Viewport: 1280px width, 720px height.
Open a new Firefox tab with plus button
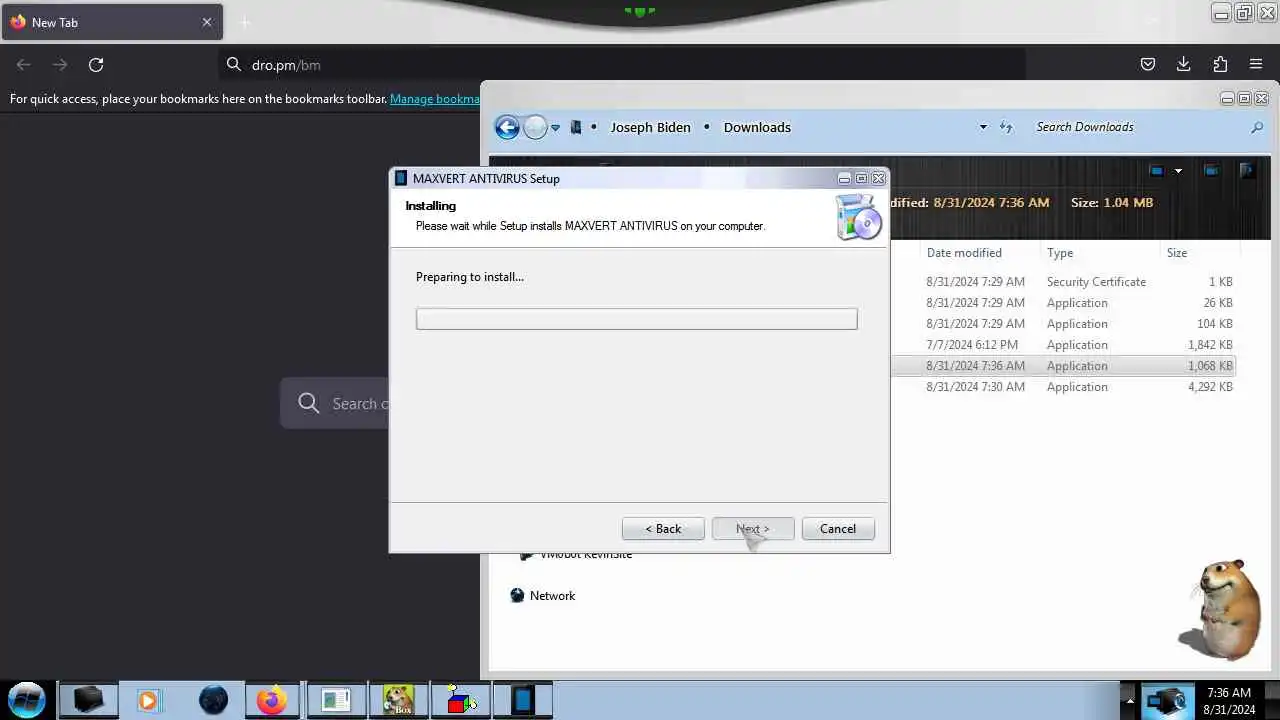point(245,22)
